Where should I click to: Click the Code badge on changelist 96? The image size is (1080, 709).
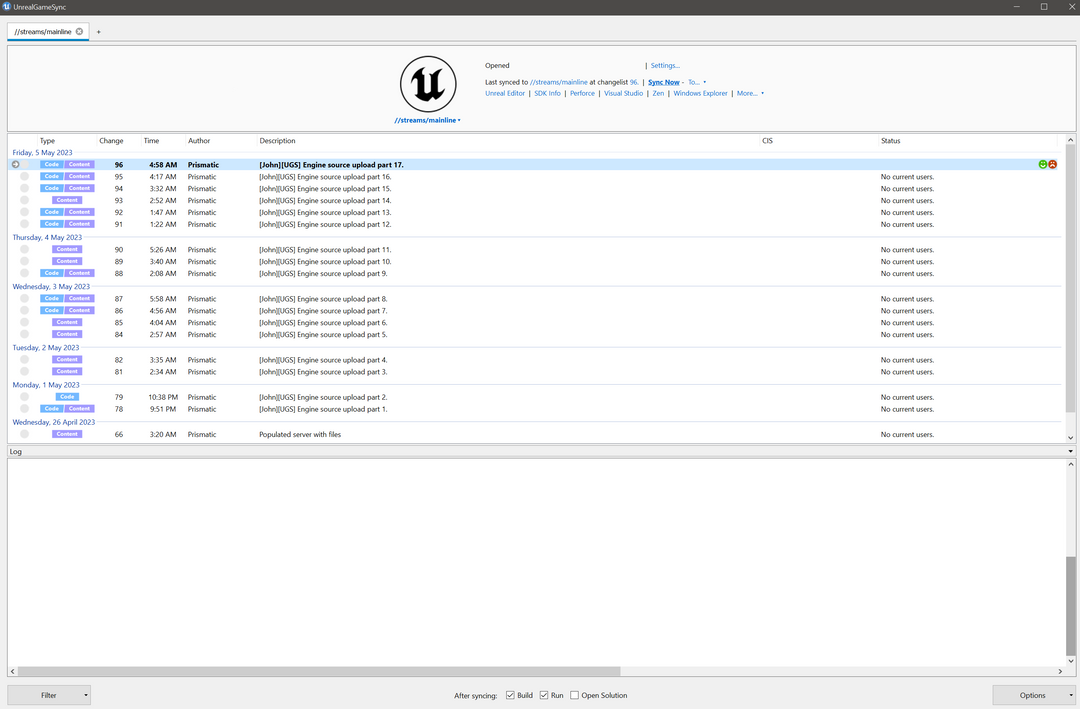[50, 164]
